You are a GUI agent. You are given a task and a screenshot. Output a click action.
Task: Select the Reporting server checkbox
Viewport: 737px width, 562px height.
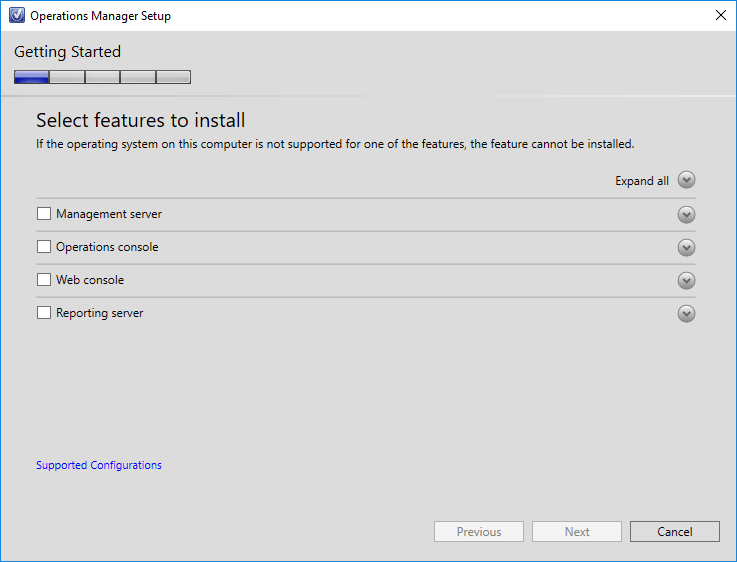44,312
